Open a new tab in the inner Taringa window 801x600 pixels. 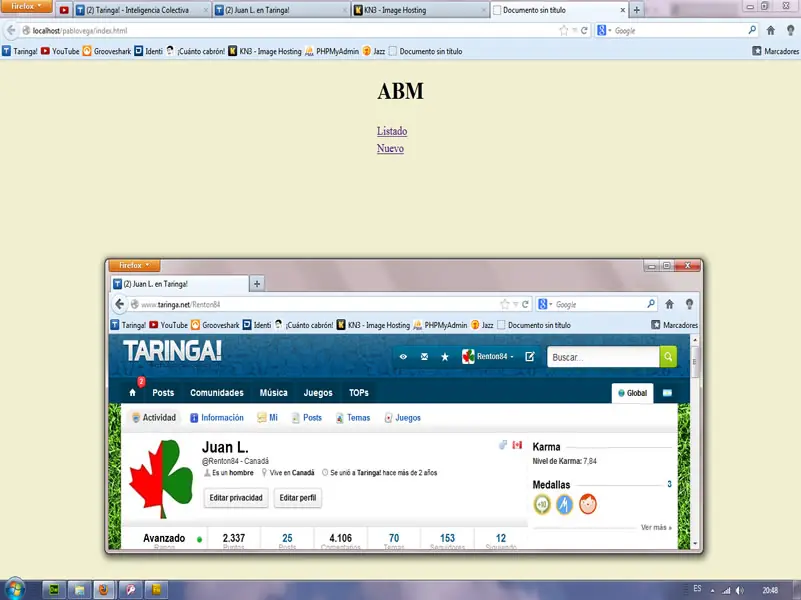click(257, 283)
